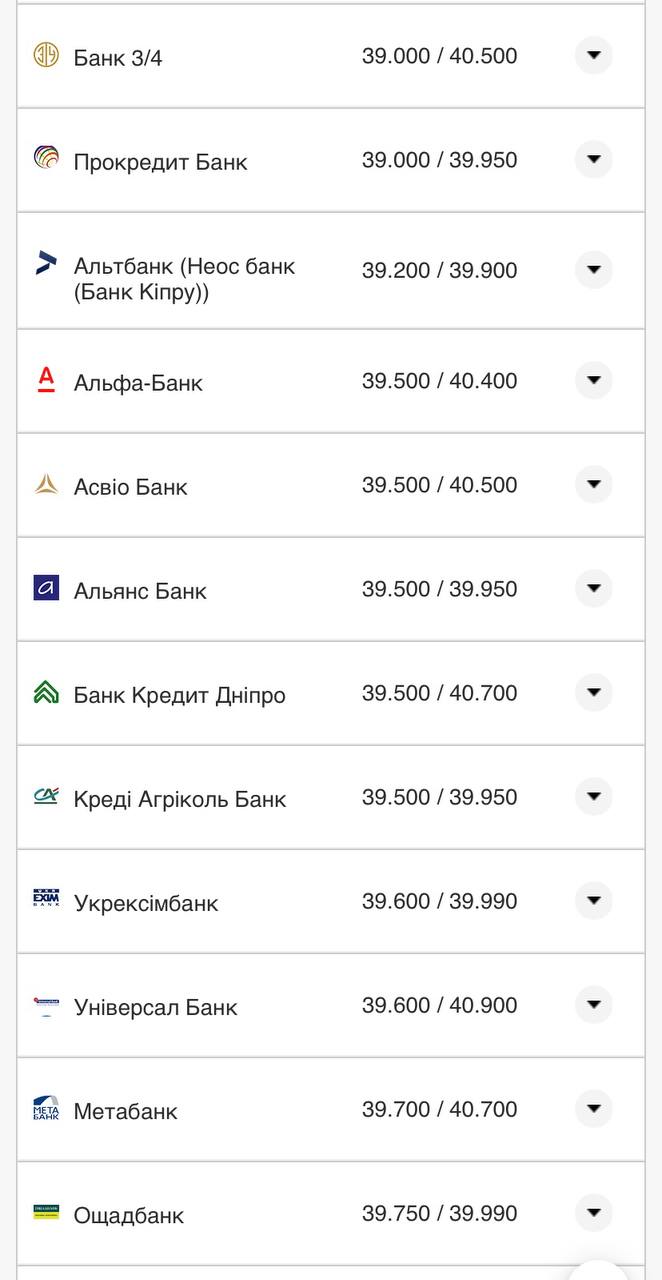The width and height of the screenshot is (662, 1280).
Task: Click the Креді Агріколь Банк logo
Action: [44, 797]
